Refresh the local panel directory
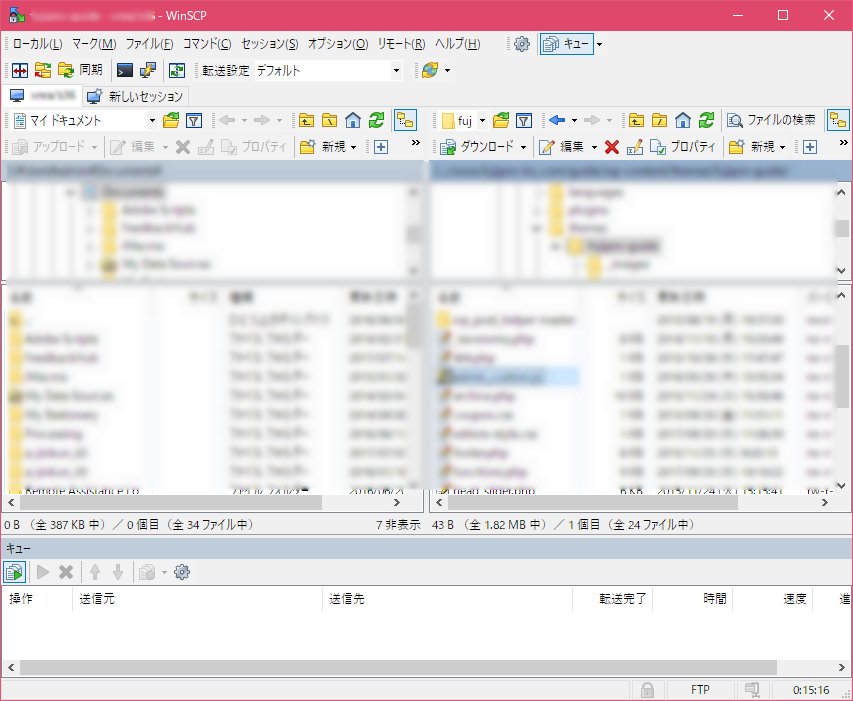This screenshot has height=701, width=853. coord(376,120)
